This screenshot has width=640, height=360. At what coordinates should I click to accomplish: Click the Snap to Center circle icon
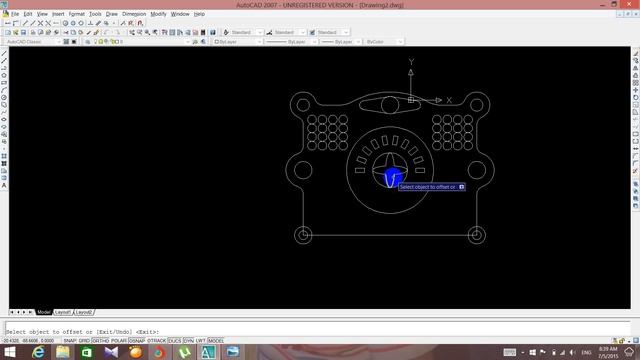(65, 23)
